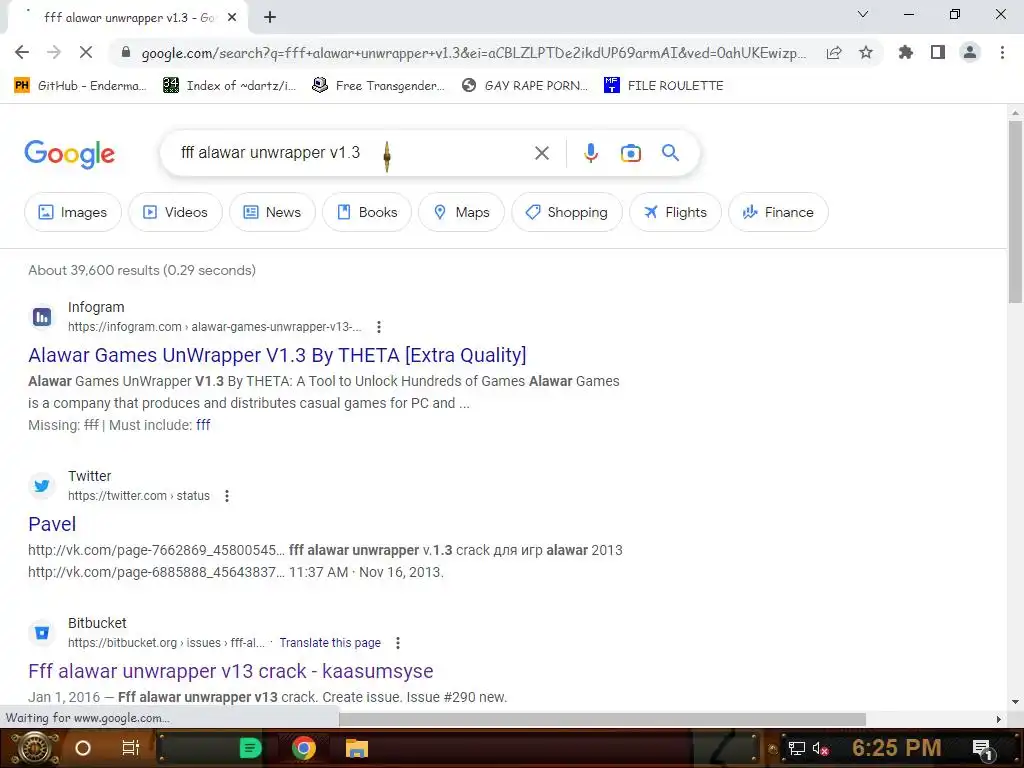Open the three-dot menu for Bitbucket result
This screenshot has width=1024, height=768.
coord(398,643)
